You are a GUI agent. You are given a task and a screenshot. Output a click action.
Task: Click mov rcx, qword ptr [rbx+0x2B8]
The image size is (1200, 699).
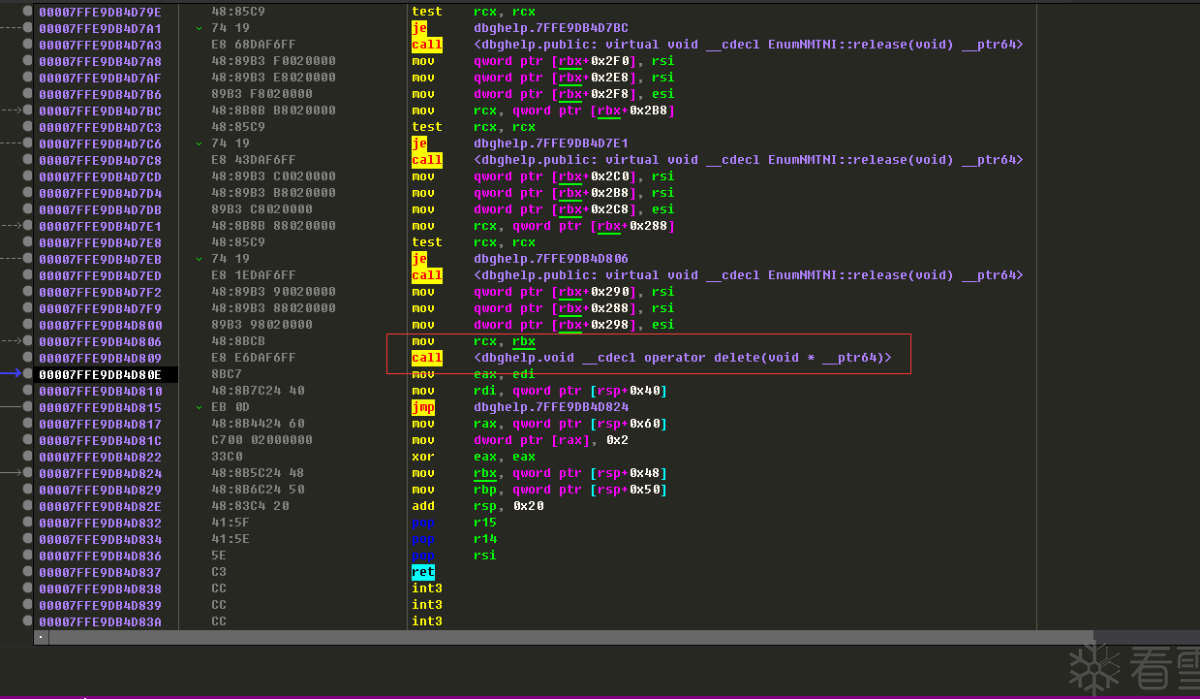click(x=544, y=111)
